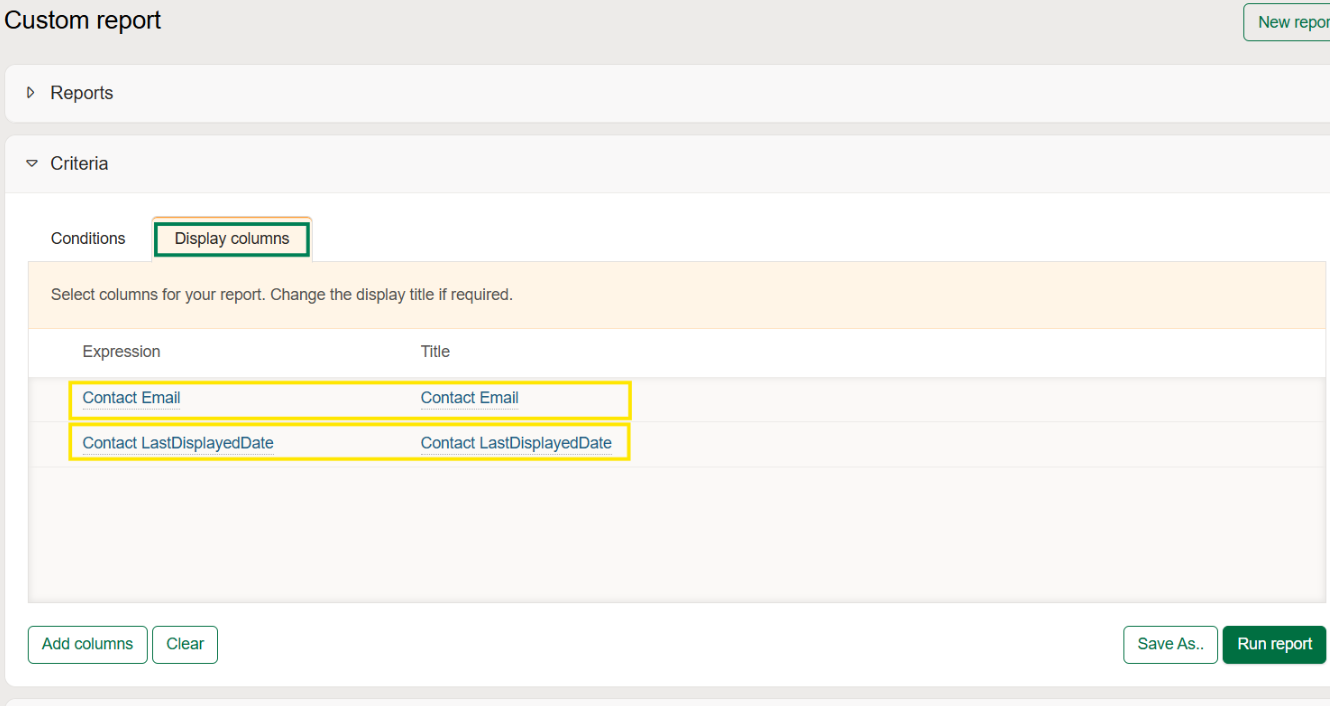Clear all selected display columns

pyautogui.click(x=185, y=644)
